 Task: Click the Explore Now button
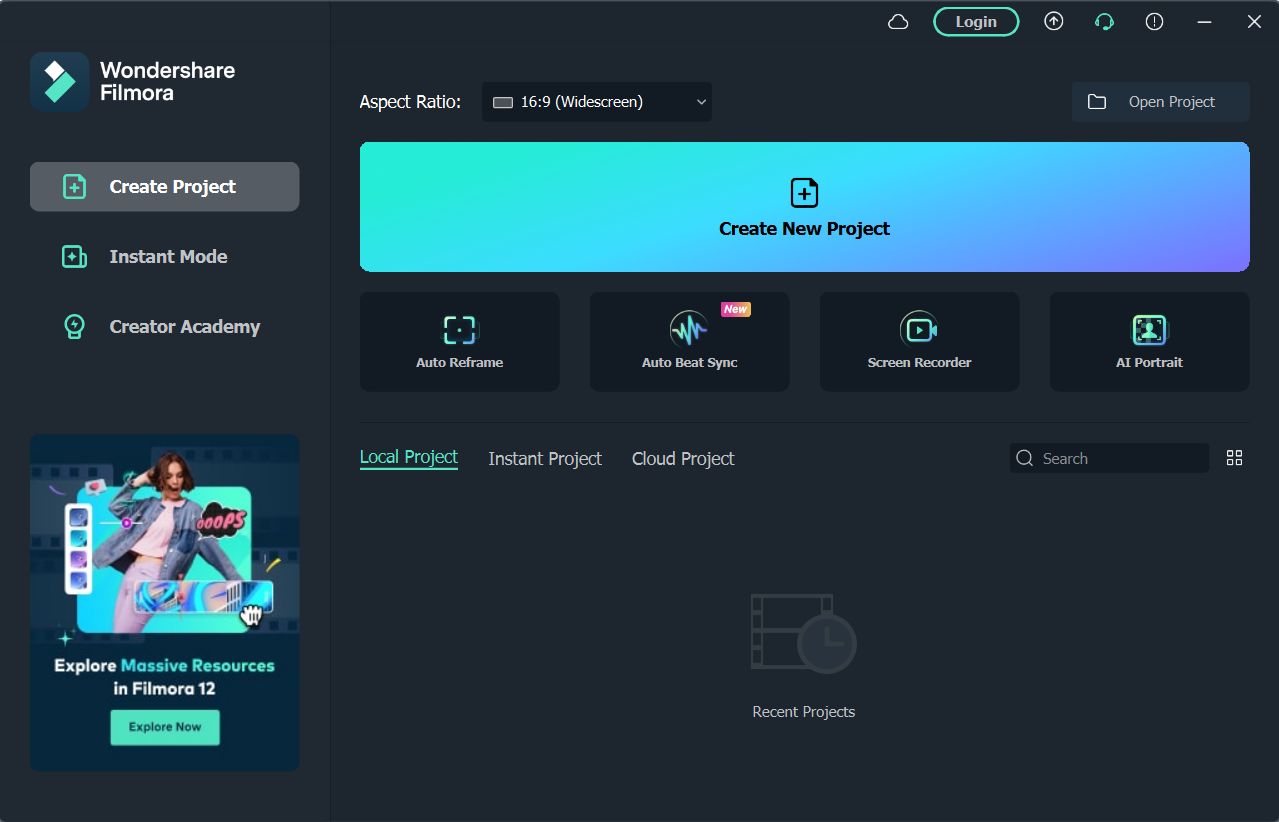[165, 727]
